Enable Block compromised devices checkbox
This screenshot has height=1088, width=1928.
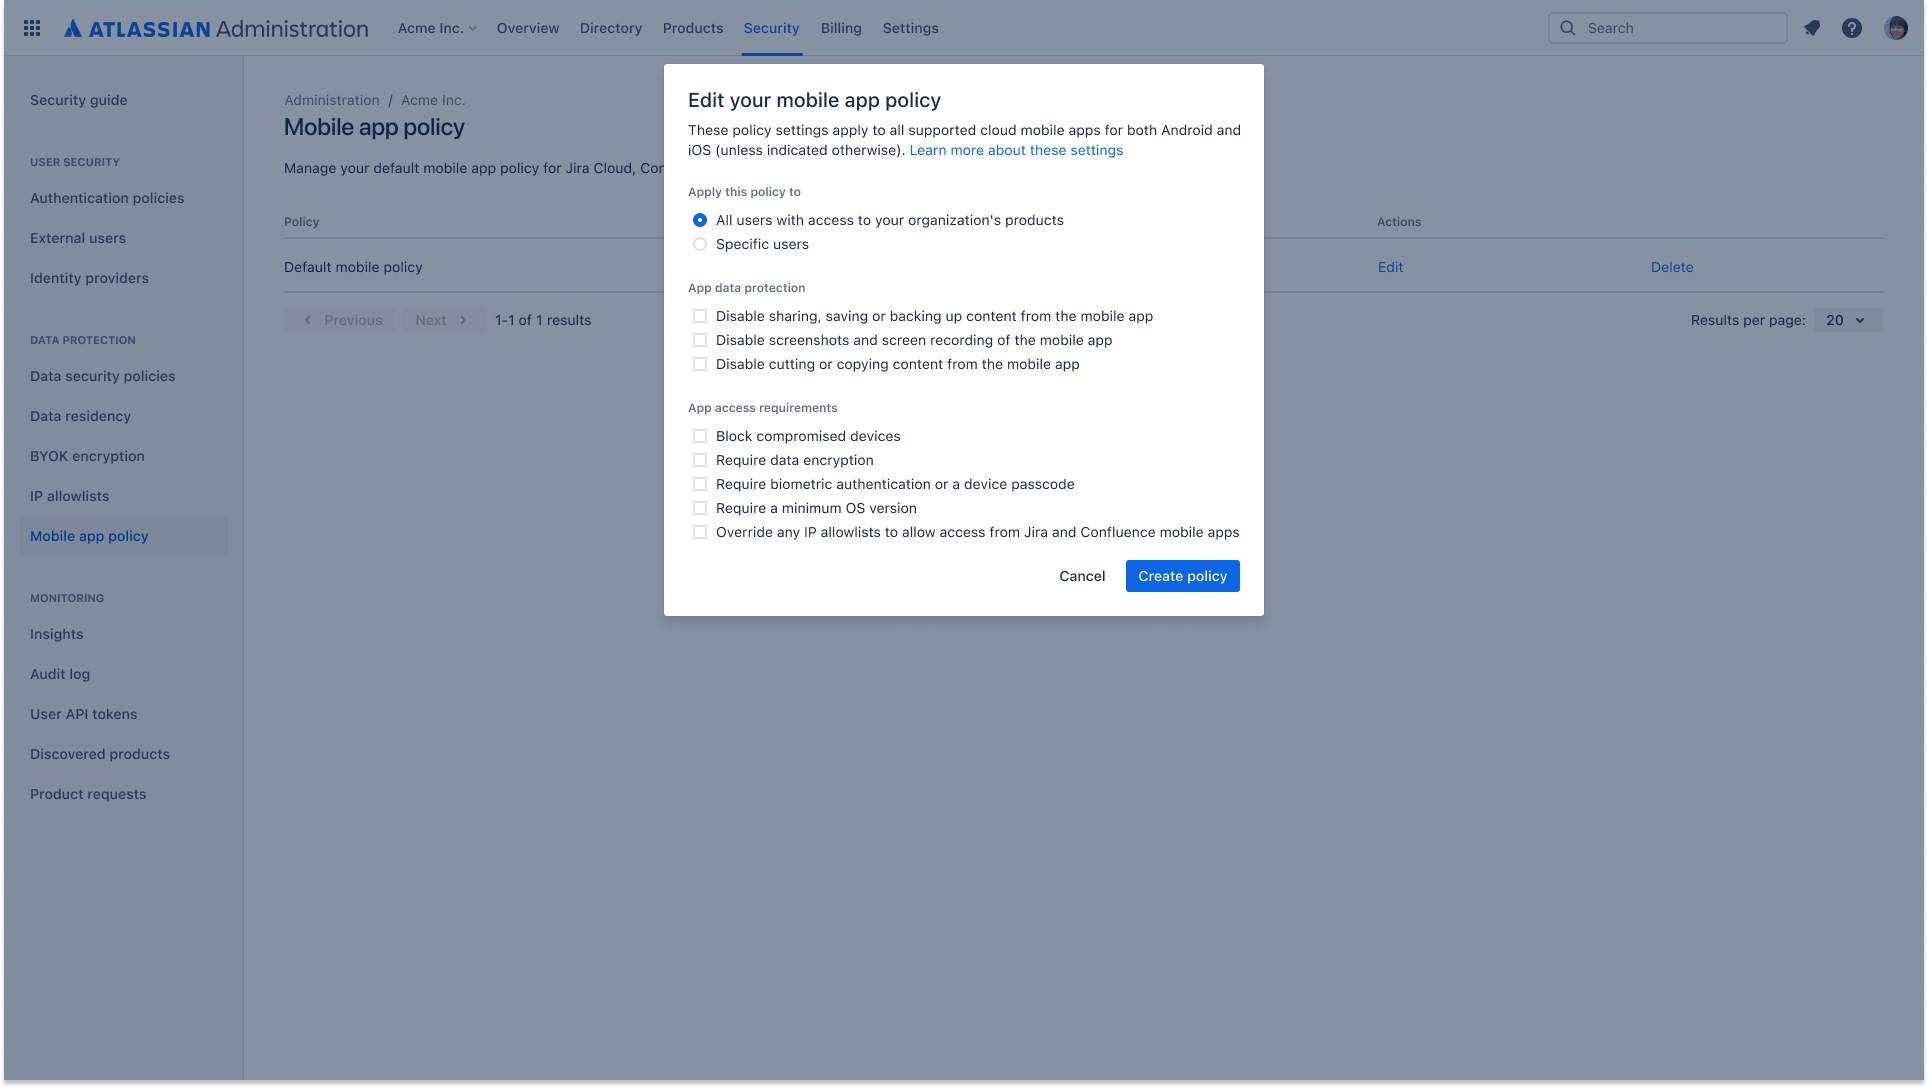(699, 435)
